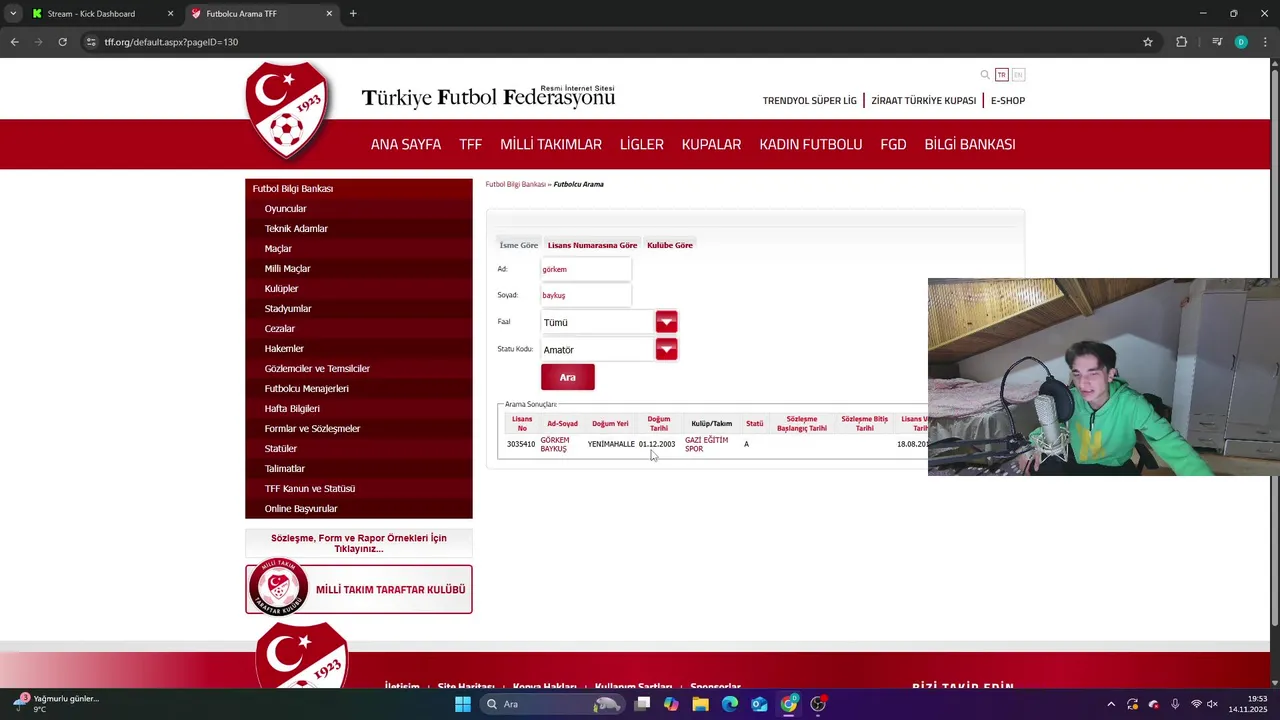Open E-SHOP link
Viewport: 1280px width, 720px height.
click(x=1008, y=100)
